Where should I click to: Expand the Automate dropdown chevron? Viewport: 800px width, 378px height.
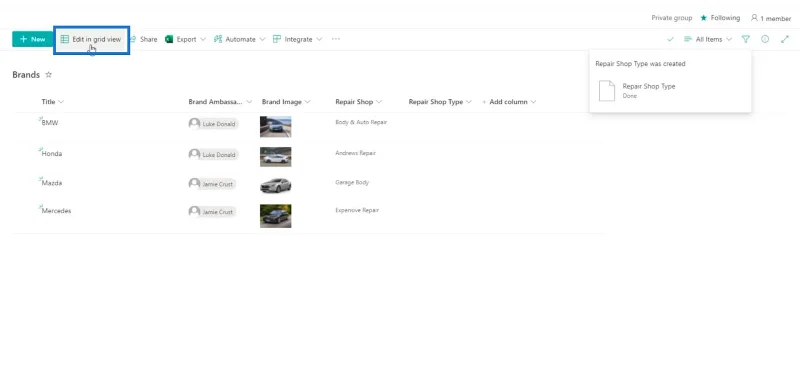point(262,39)
